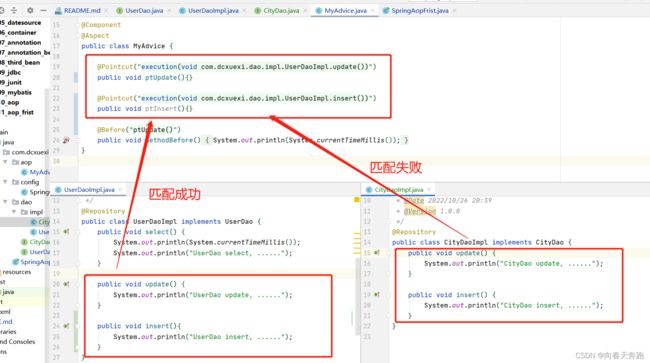Viewport: 650px width, 363px height.
Task: Switch to the CityDao.java tab
Action: click(281, 10)
